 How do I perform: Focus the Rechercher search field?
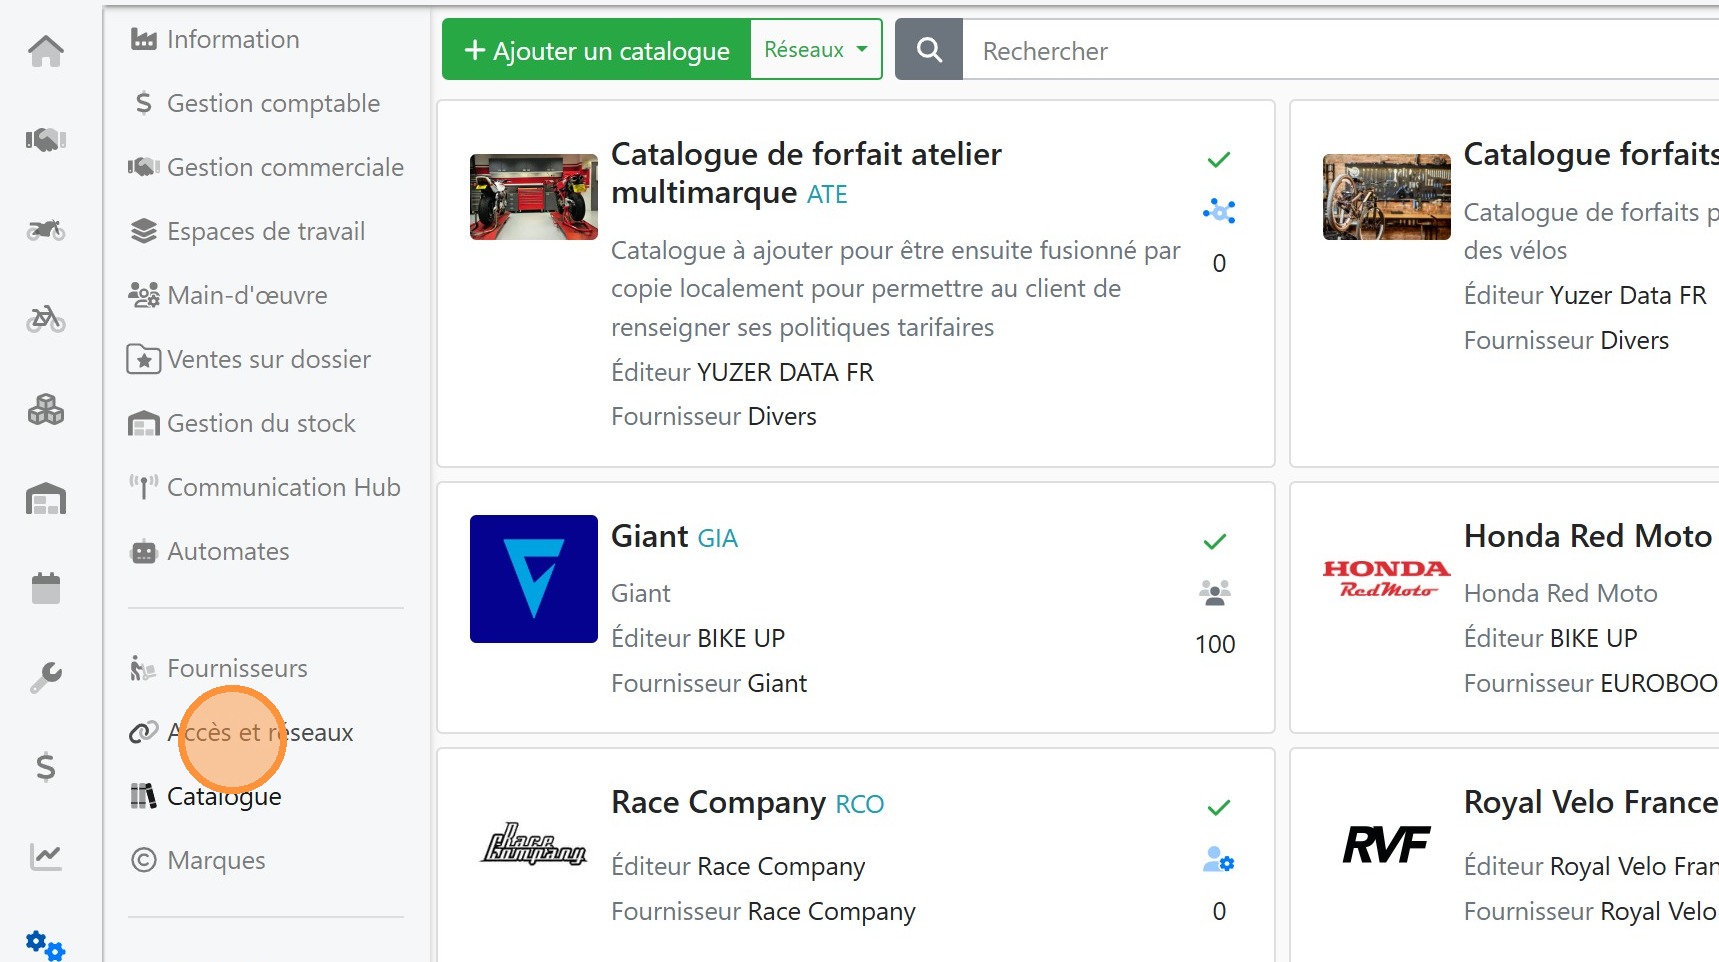tap(1340, 50)
